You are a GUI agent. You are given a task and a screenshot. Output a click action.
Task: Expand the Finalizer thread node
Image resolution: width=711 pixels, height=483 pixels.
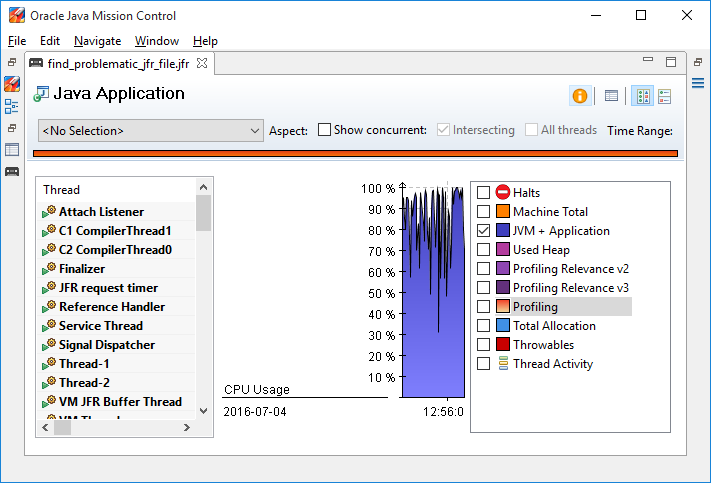(x=45, y=270)
